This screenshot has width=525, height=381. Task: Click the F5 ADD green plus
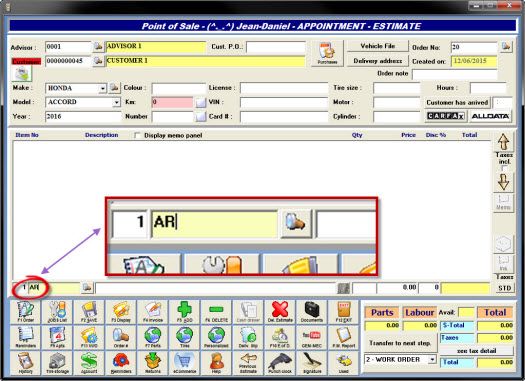point(184,312)
